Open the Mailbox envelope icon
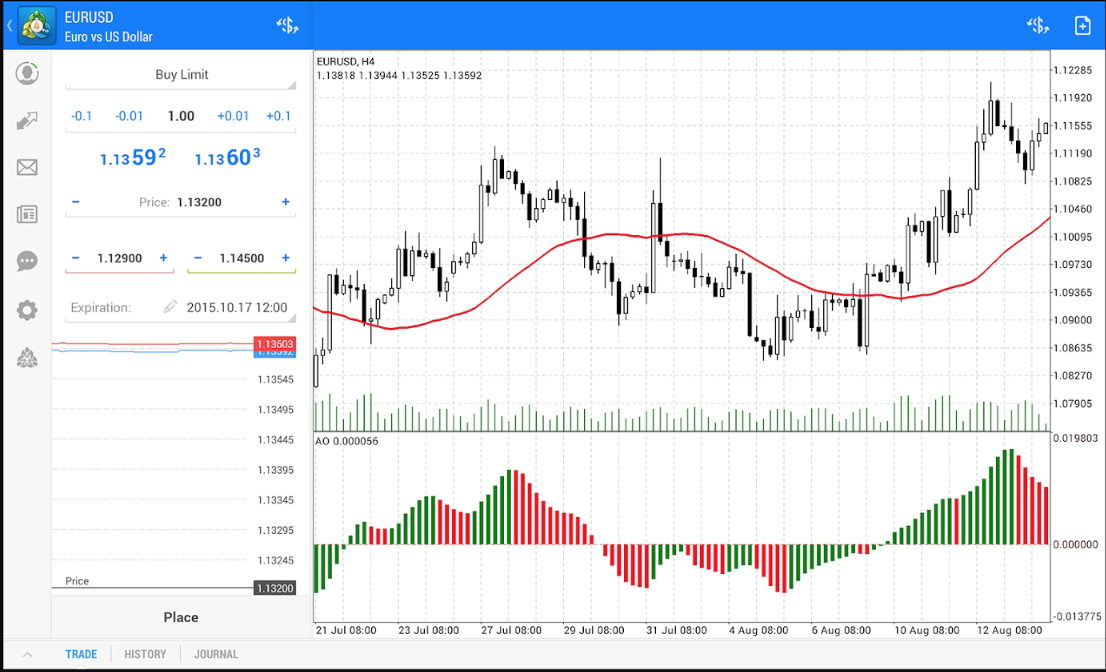Viewport: 1106px width, 672px height. 27,167
